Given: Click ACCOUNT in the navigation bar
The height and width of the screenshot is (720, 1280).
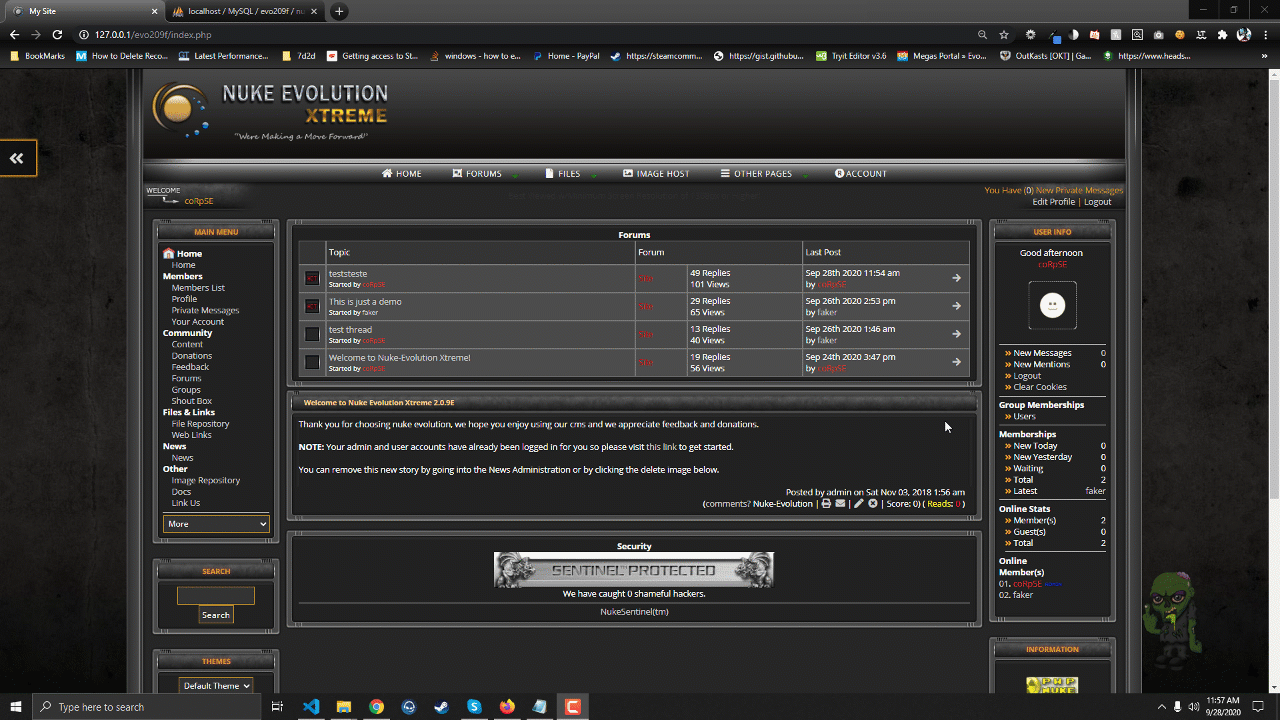Looking at the screenshot, I should [861, 174].
